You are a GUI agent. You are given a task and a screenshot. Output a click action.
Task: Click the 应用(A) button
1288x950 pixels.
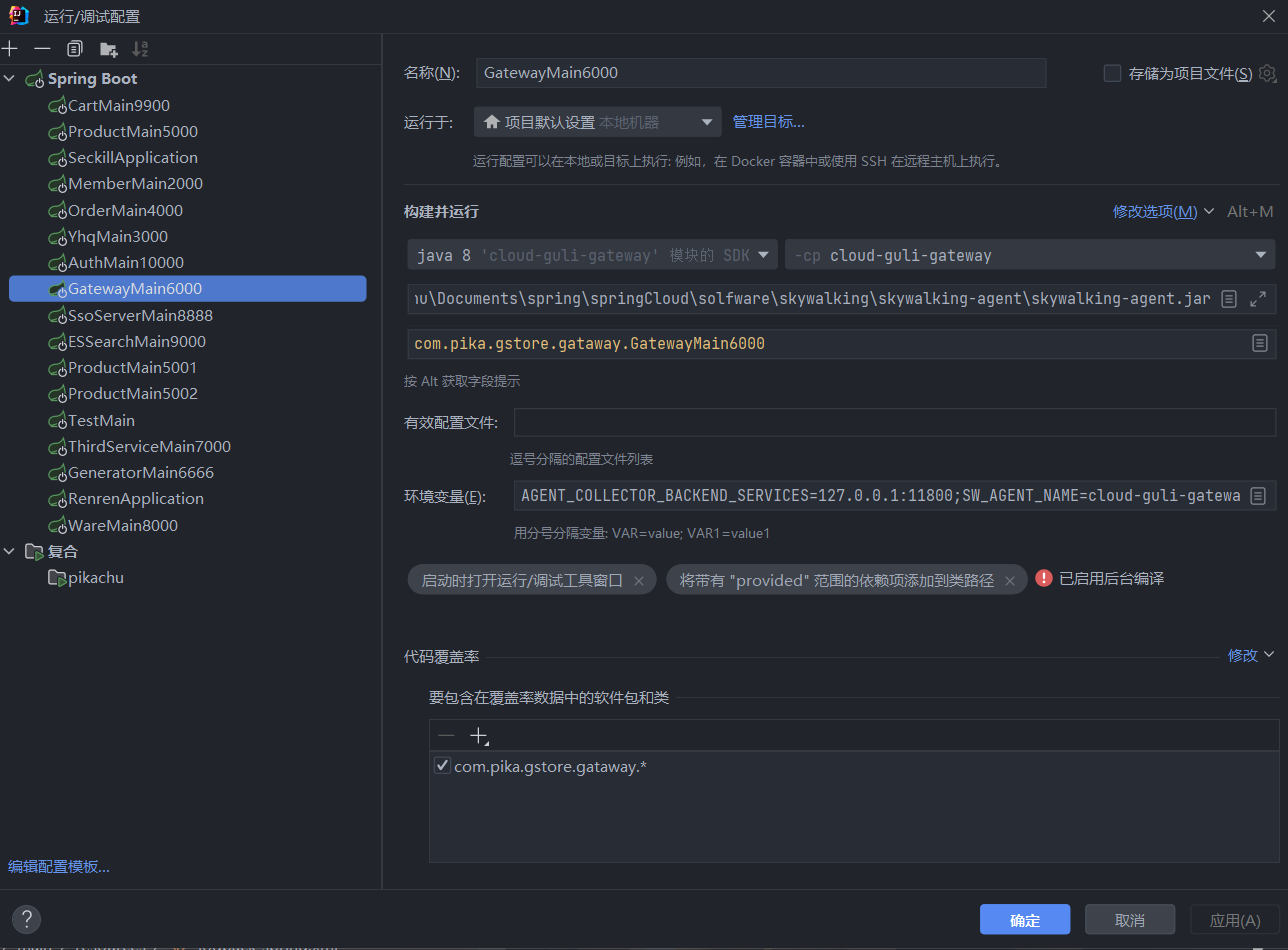(1235, 920)
